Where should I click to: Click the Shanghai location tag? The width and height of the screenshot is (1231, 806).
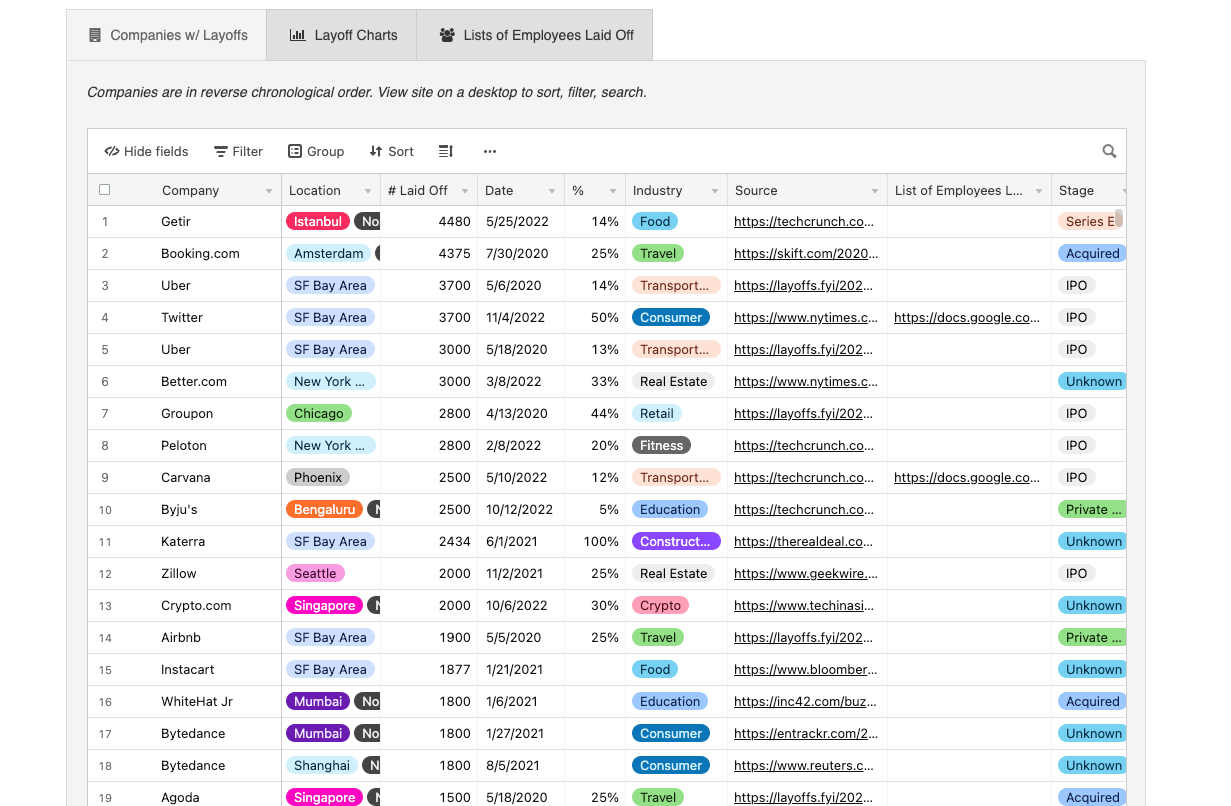322,766
